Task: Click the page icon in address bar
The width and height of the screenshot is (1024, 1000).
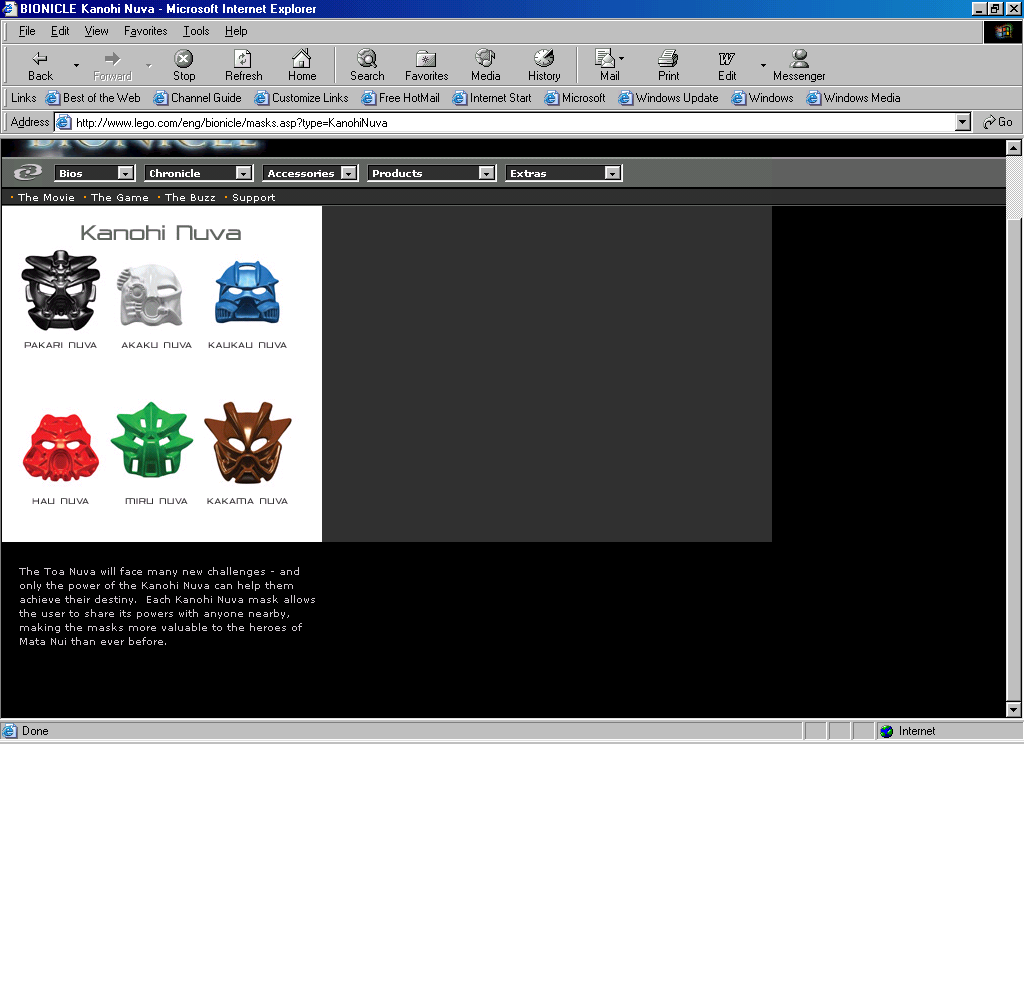Action: [x=63, y=122]
